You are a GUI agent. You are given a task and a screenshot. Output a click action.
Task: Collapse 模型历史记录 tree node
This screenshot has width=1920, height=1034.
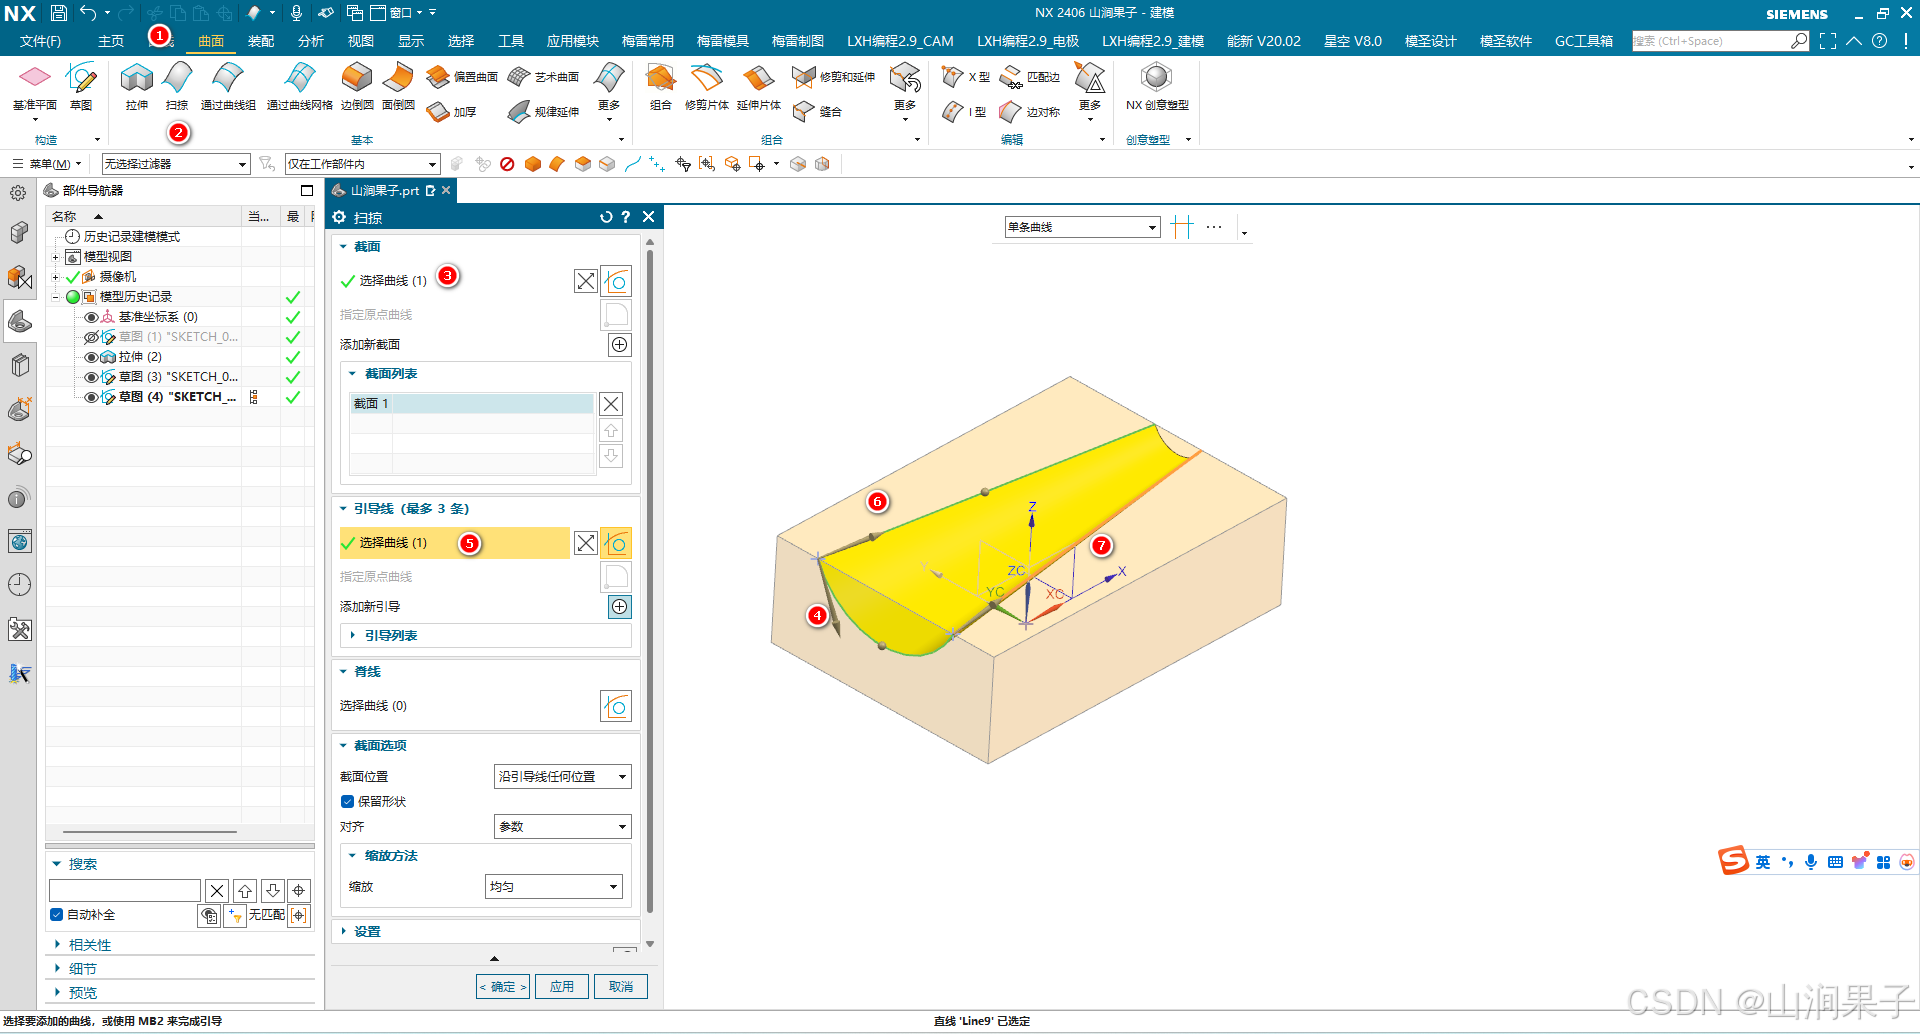coord(56,297)
